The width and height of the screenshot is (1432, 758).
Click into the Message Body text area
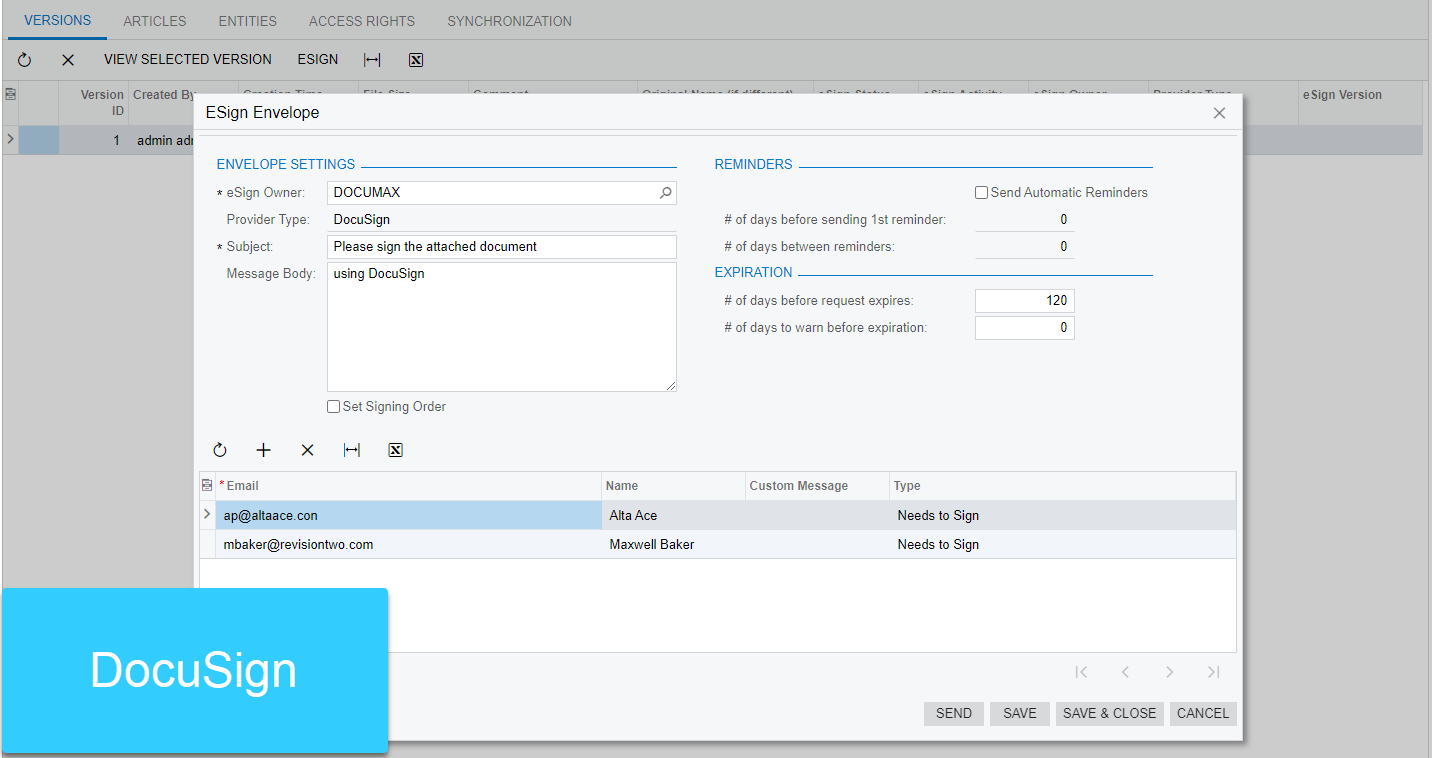pos(502,327)
